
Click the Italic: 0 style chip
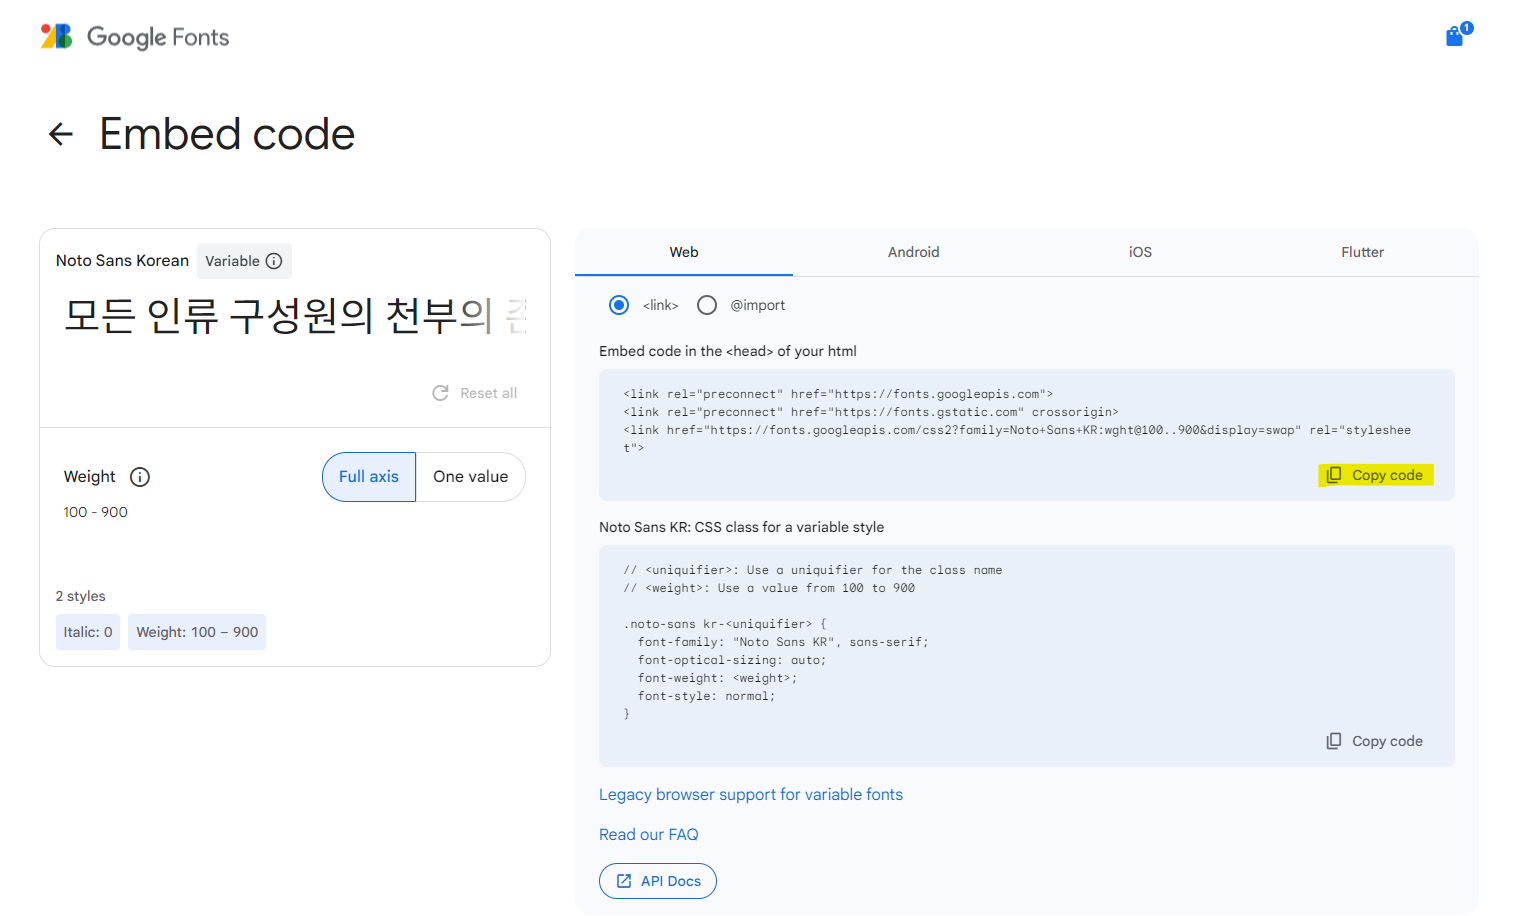point(88,632)
